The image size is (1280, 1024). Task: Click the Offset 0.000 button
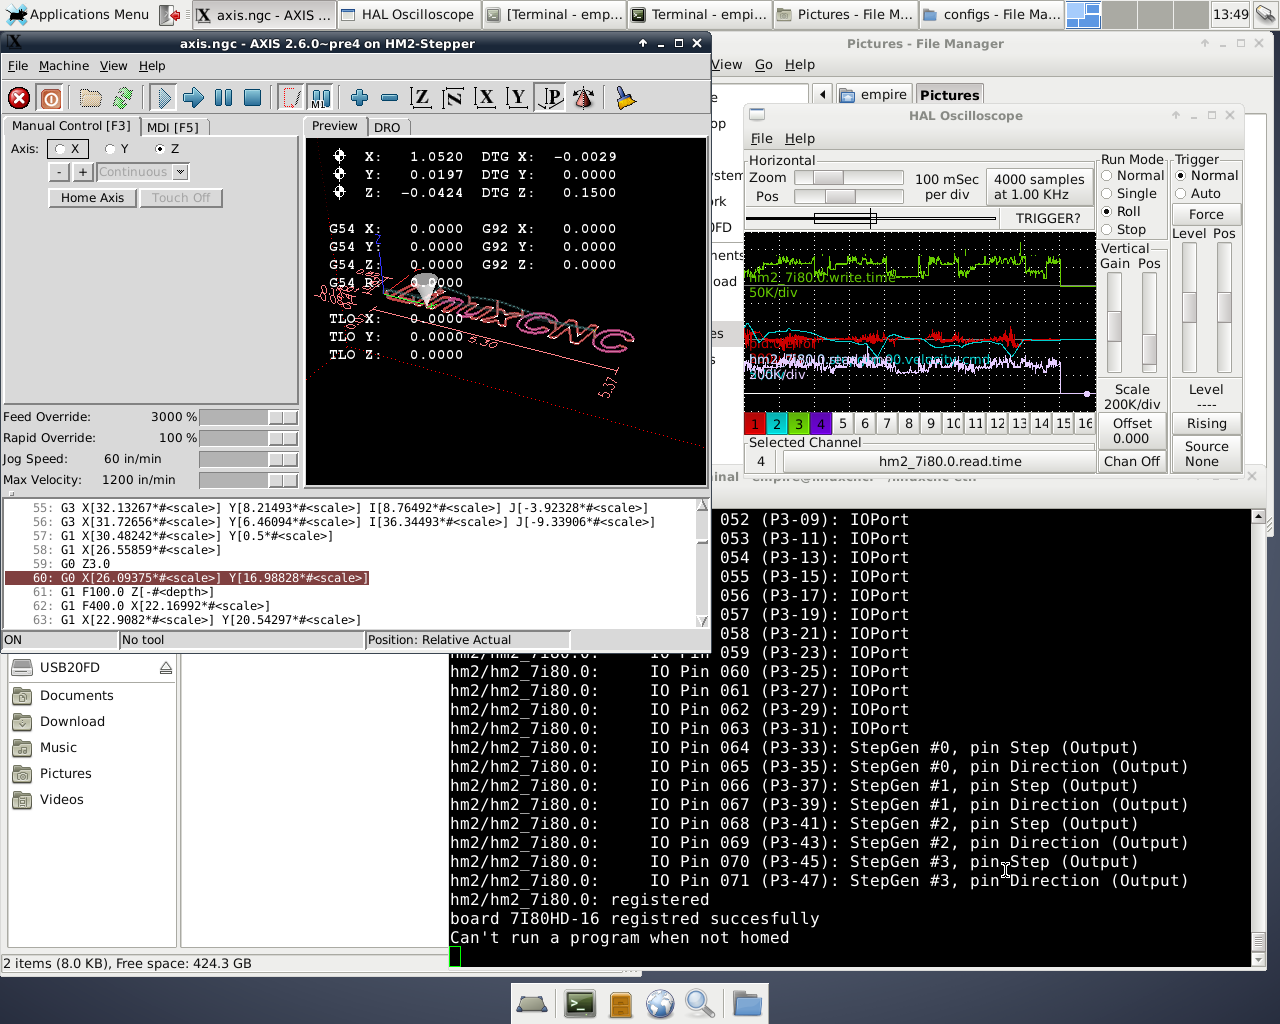click(x=1132, y=431)
